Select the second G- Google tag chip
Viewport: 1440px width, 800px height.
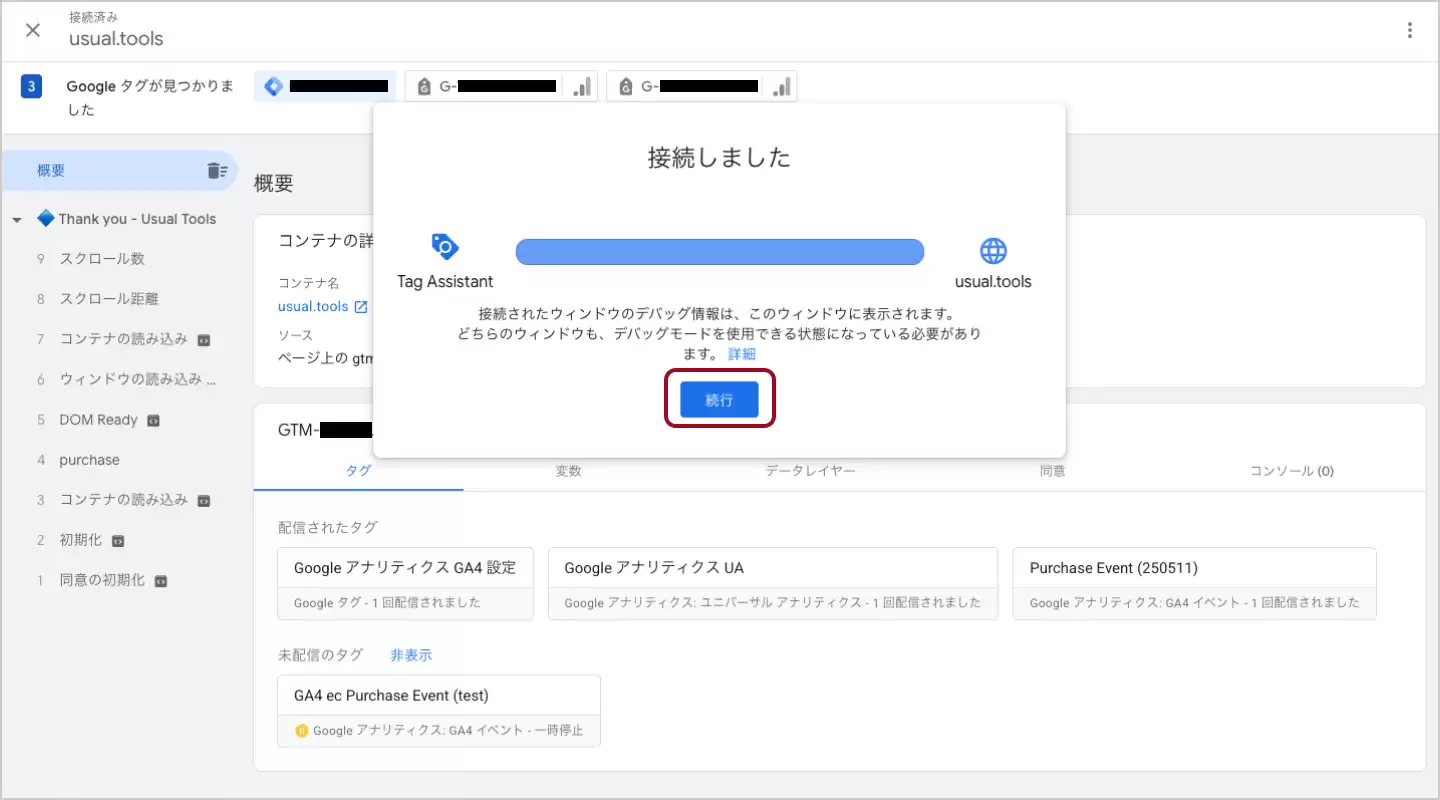(702, 87)
